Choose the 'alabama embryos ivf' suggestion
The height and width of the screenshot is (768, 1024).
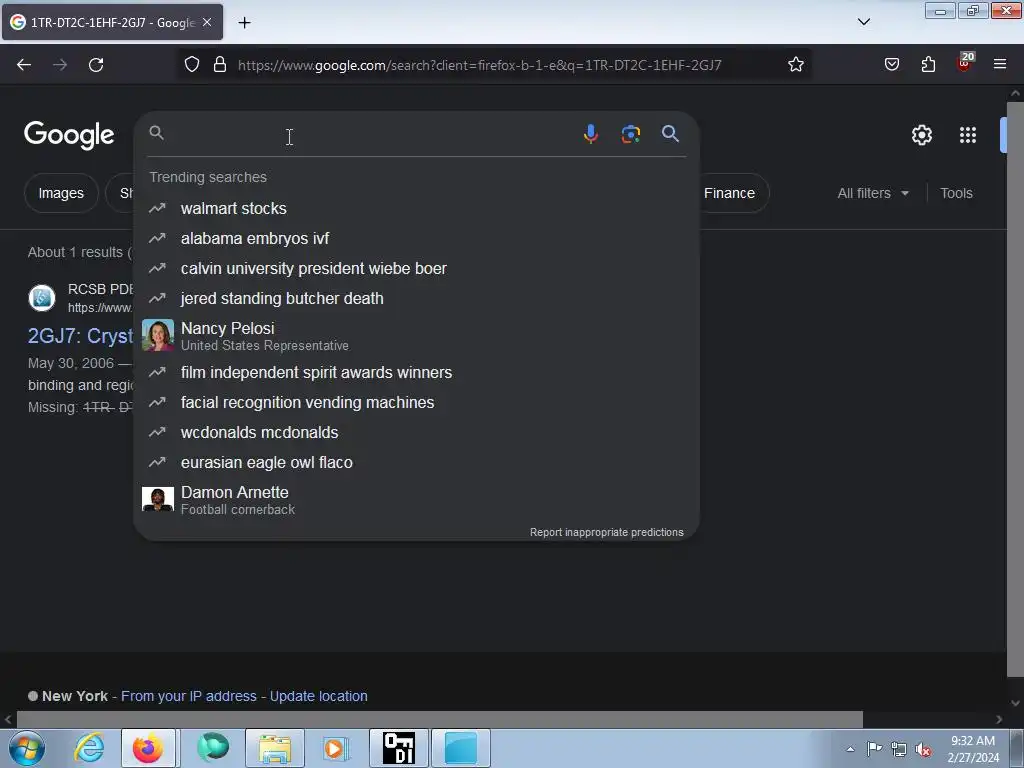[x=416, y=238]
